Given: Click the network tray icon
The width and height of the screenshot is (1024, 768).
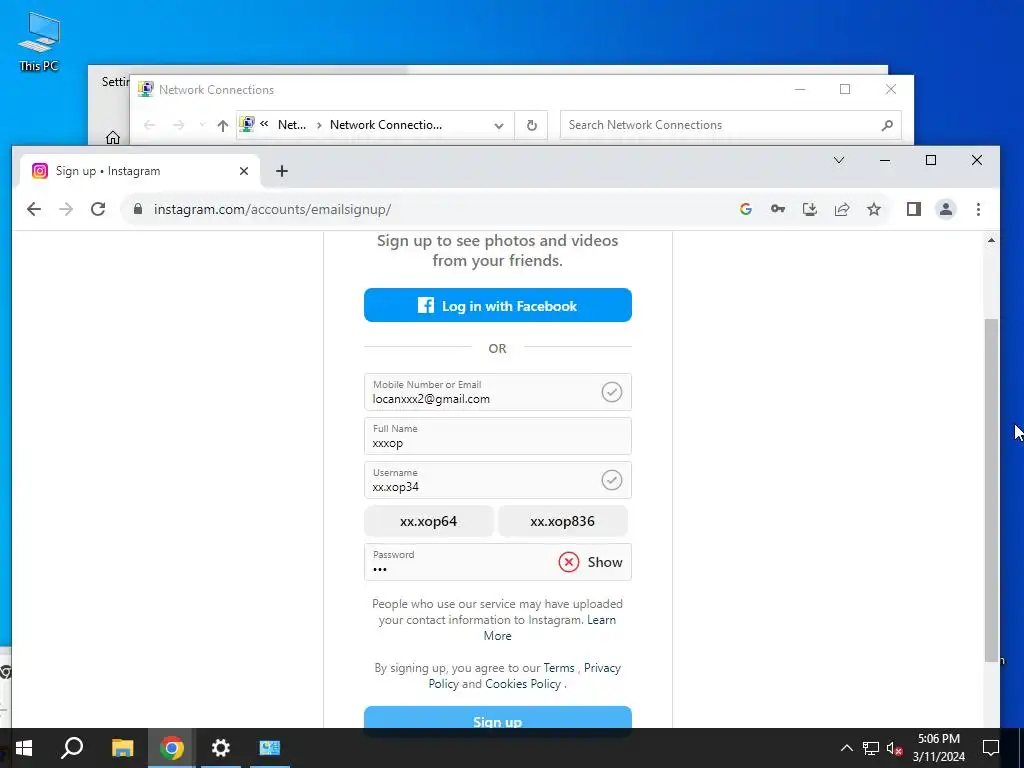Looking at the screenshot, I should coord(871,748).
